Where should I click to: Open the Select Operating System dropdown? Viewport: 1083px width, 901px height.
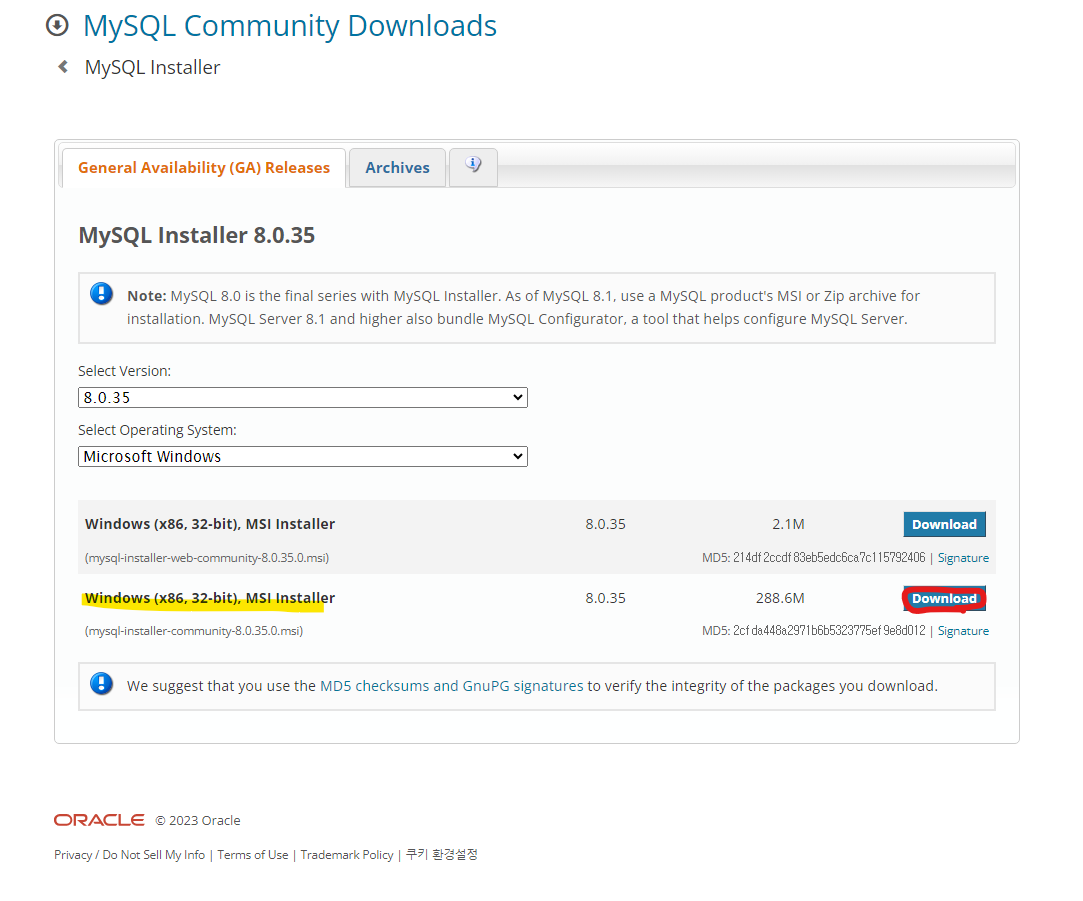(303, 457)
